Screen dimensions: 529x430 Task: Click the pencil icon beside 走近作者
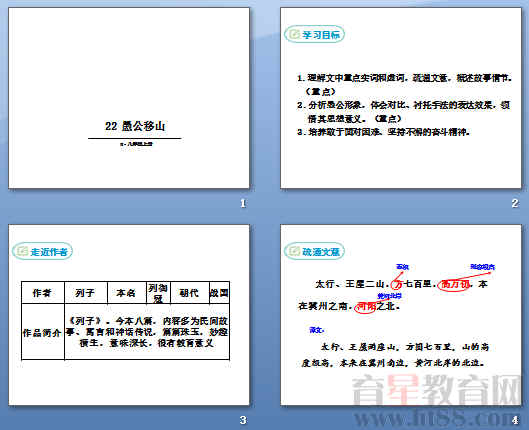click(x=22, y=251)
